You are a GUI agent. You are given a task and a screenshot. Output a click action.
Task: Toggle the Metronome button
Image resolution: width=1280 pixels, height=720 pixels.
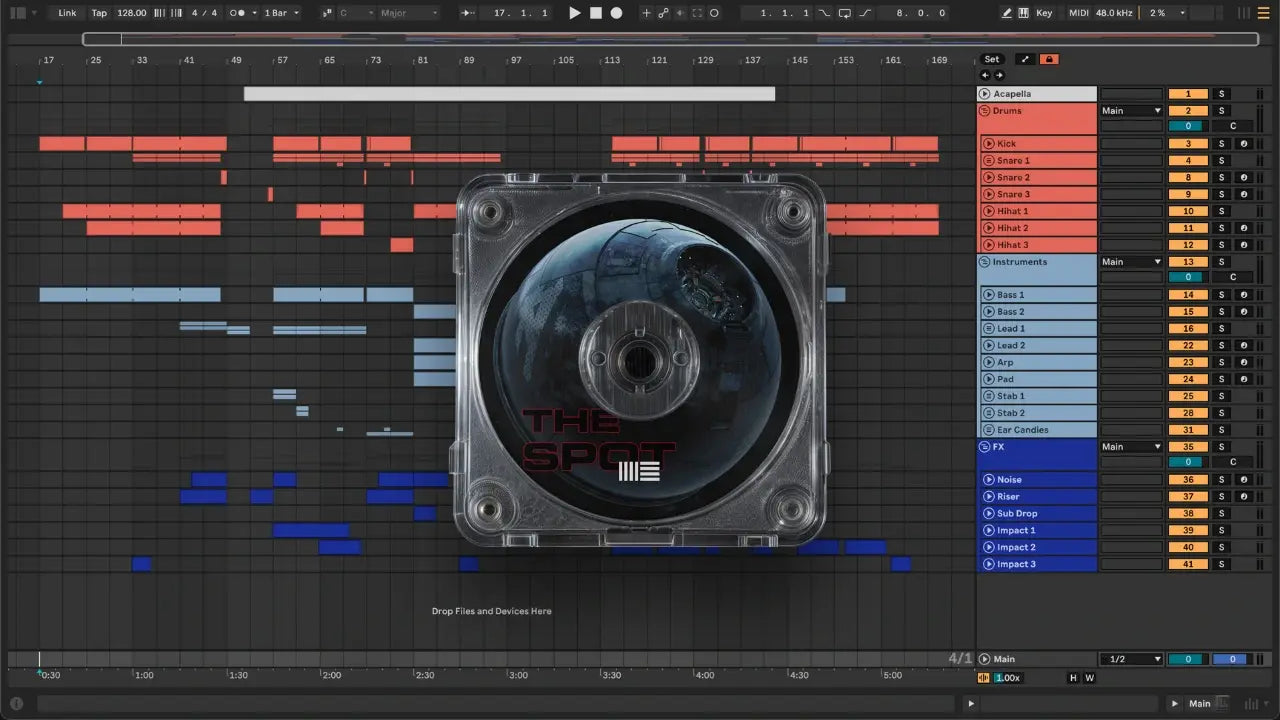237,13
